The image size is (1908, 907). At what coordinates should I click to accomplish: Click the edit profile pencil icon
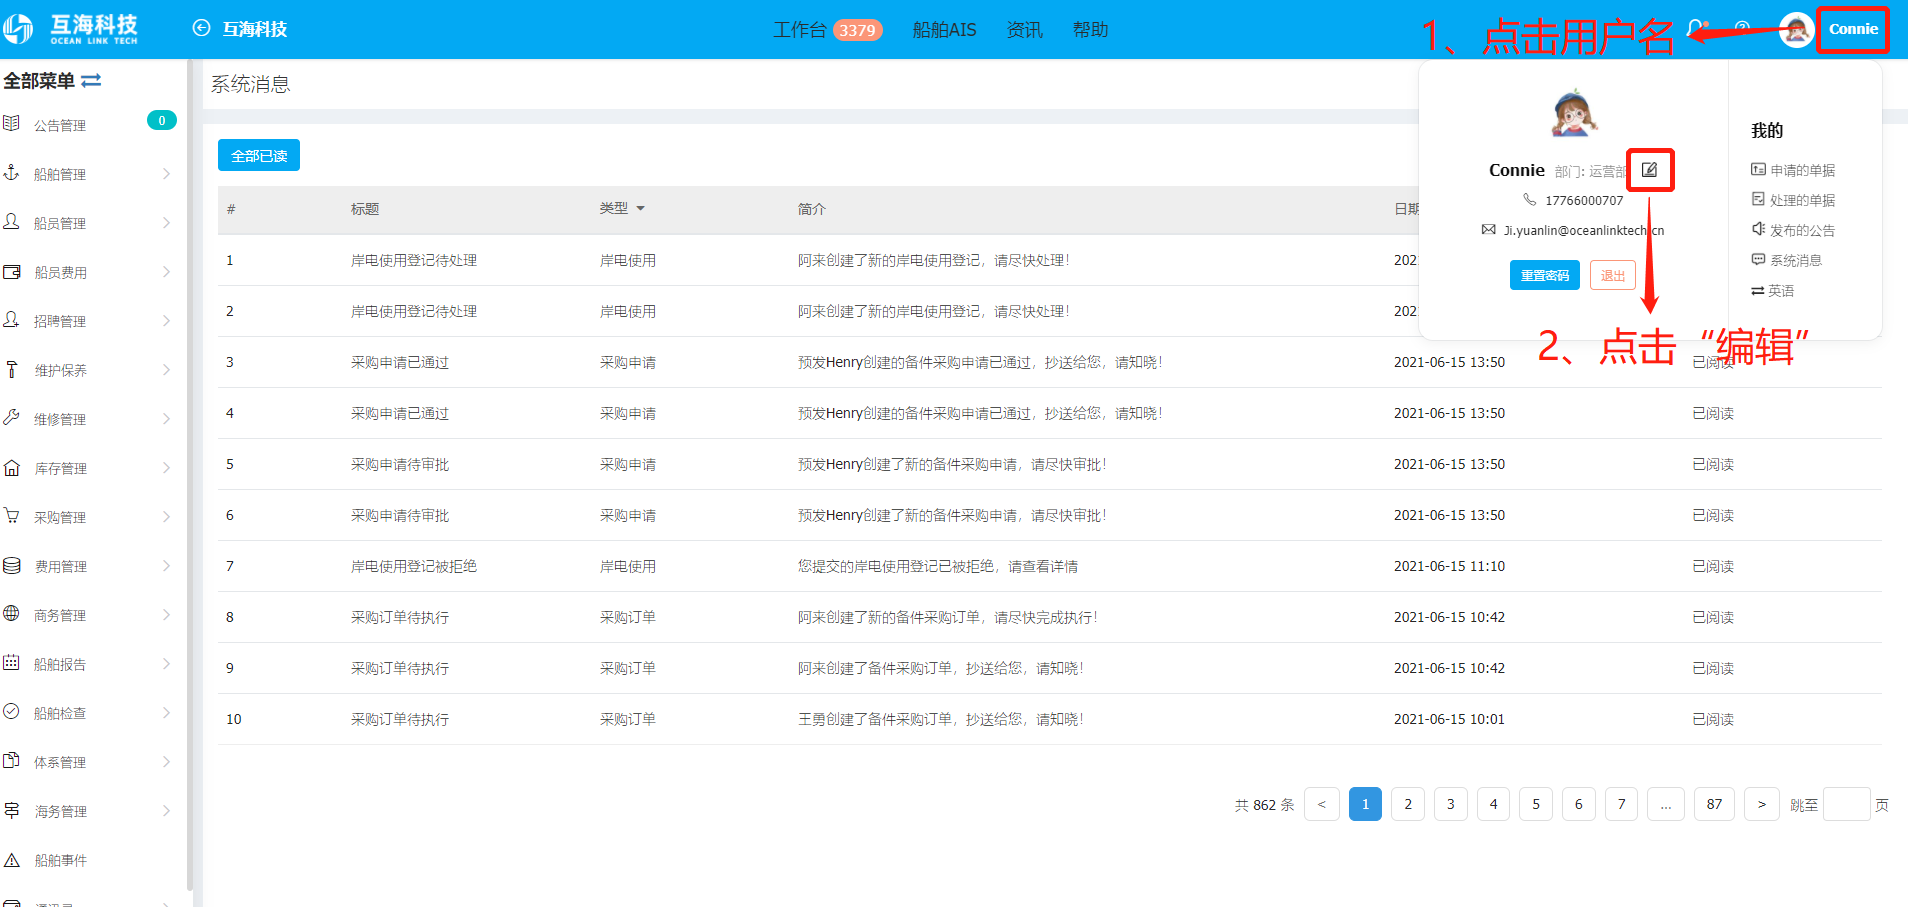point(1650,170)
